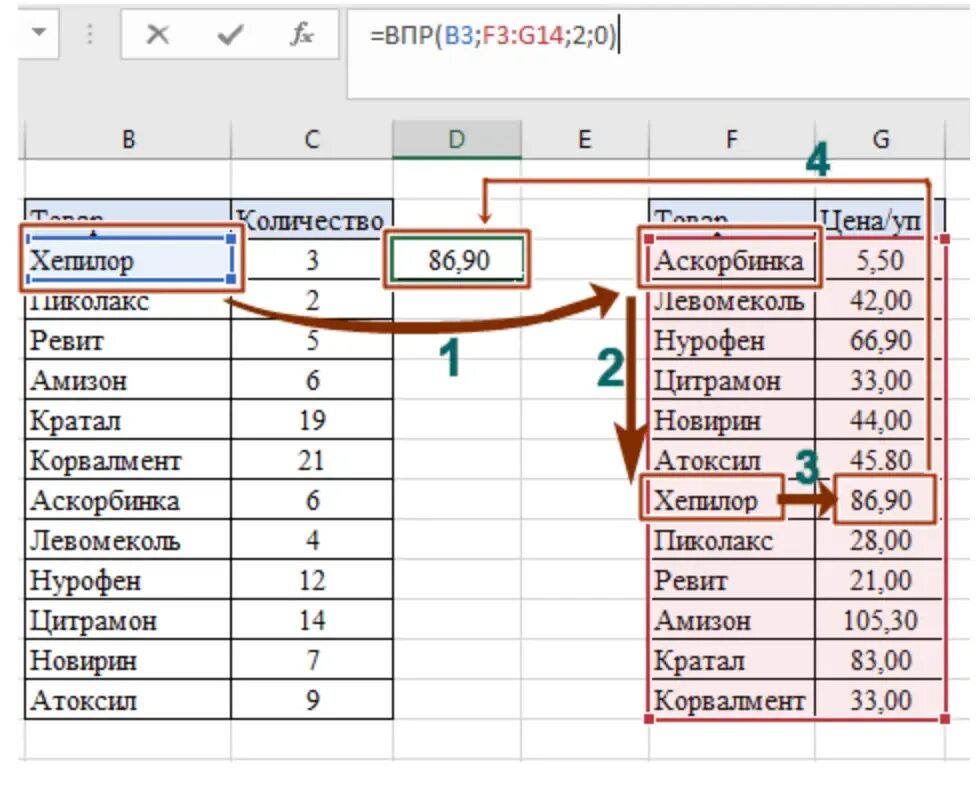Select column B header

(128, 139)
